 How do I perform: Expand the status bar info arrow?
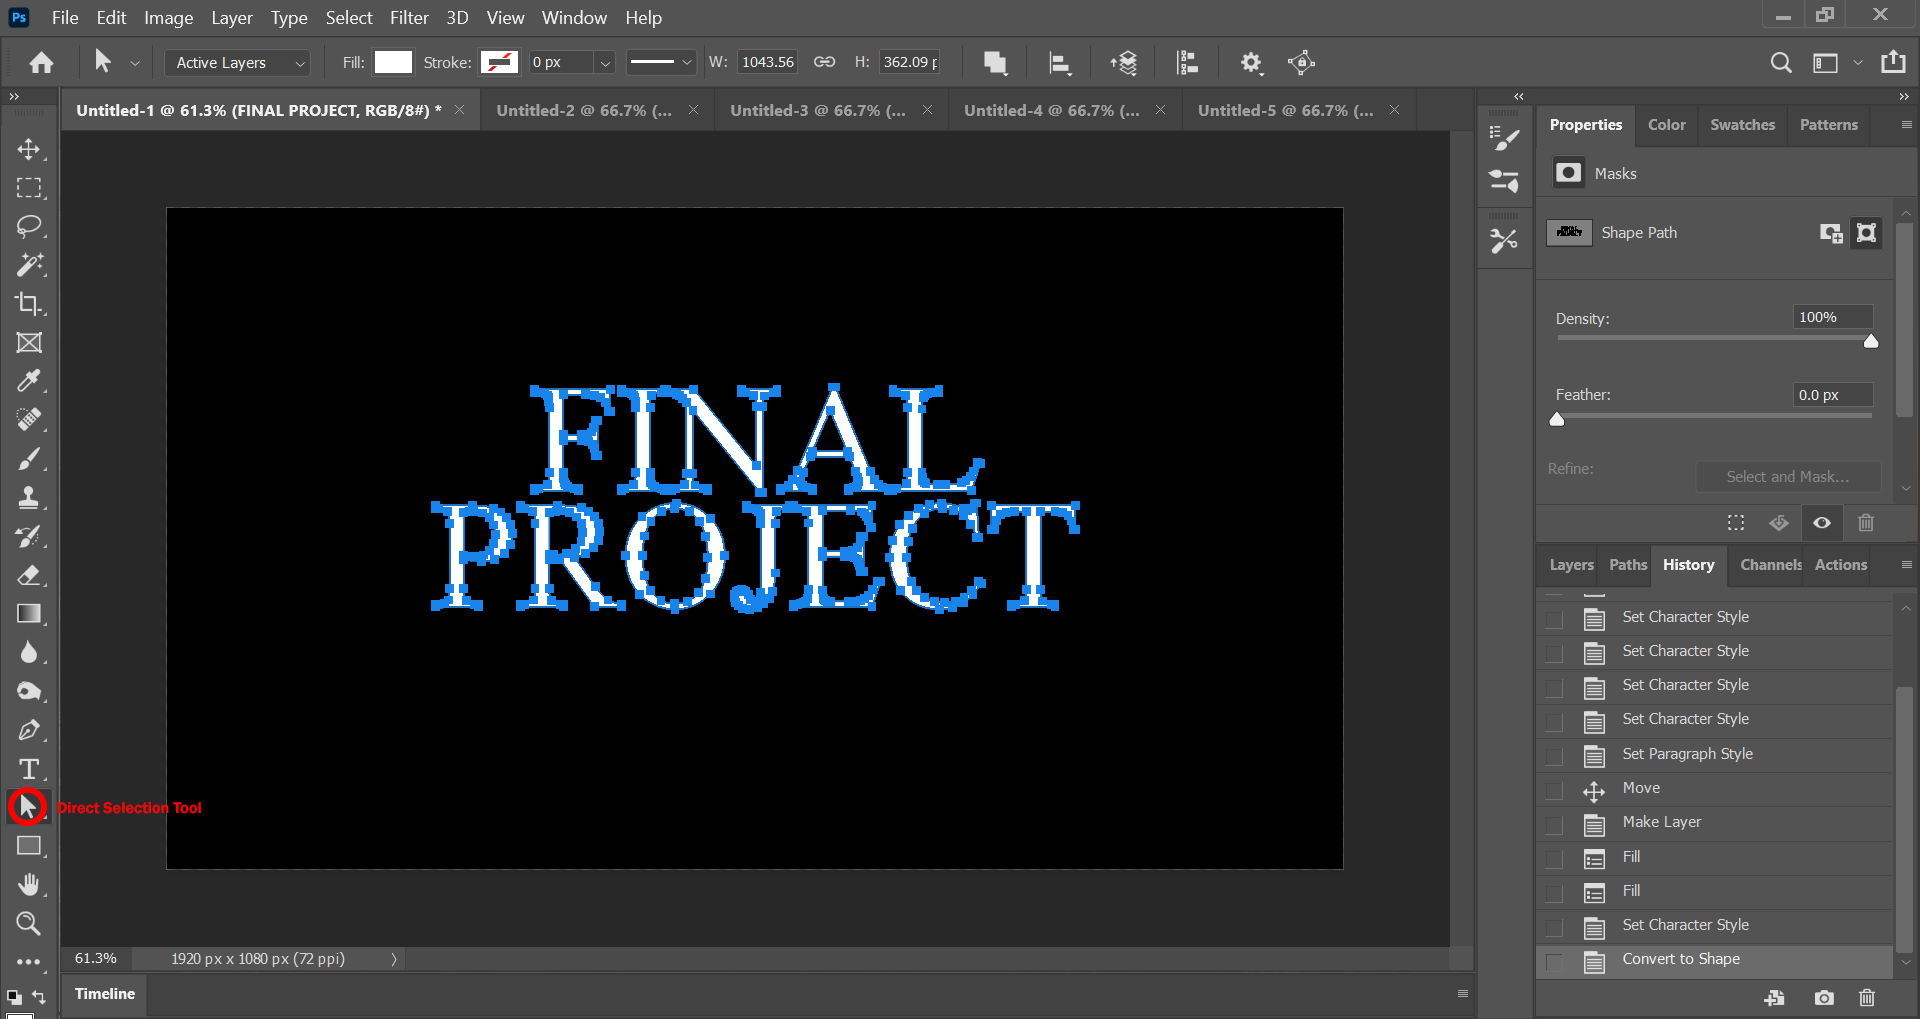point(394,959)
